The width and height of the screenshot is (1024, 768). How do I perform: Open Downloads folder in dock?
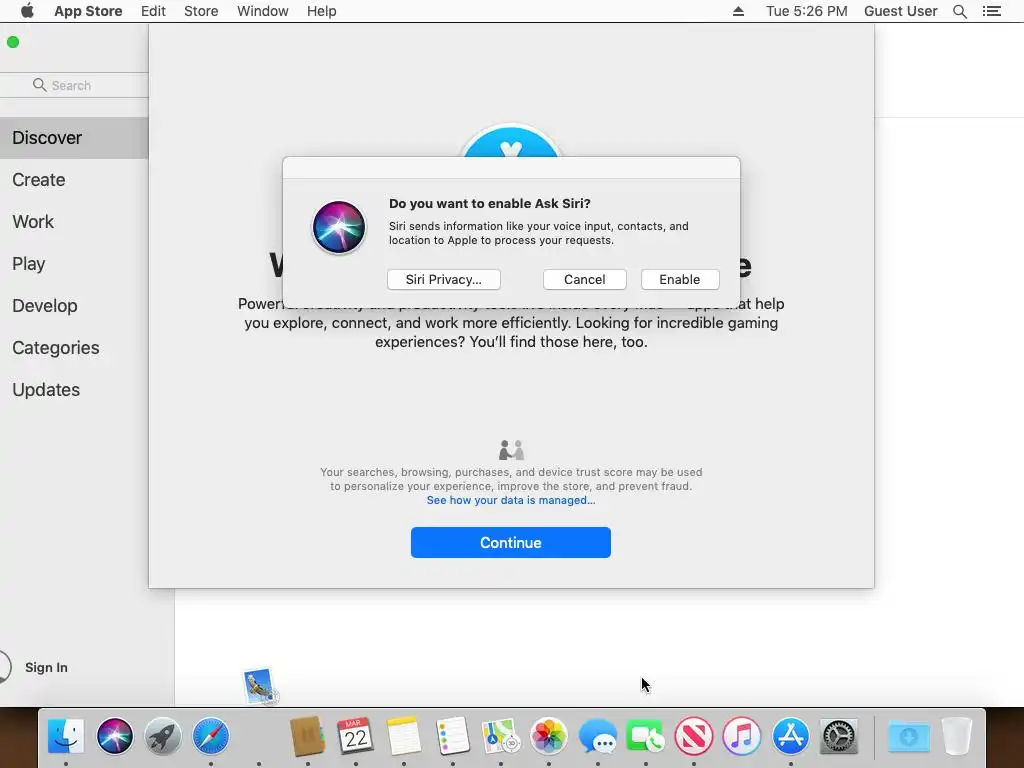point(908,736)
